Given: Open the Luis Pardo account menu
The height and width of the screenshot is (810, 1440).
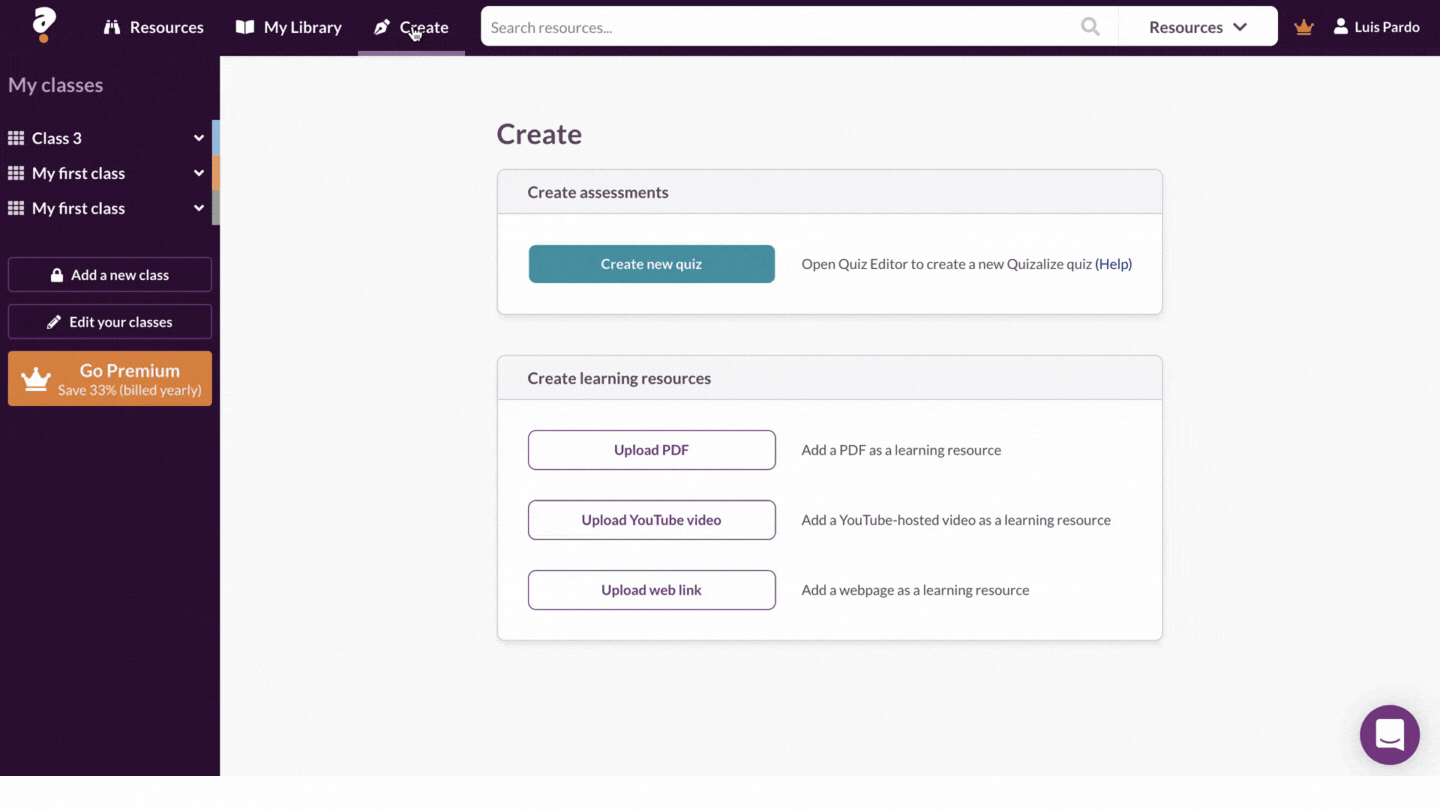Looking at the screenshot, I should click(x=1377, y=27).
